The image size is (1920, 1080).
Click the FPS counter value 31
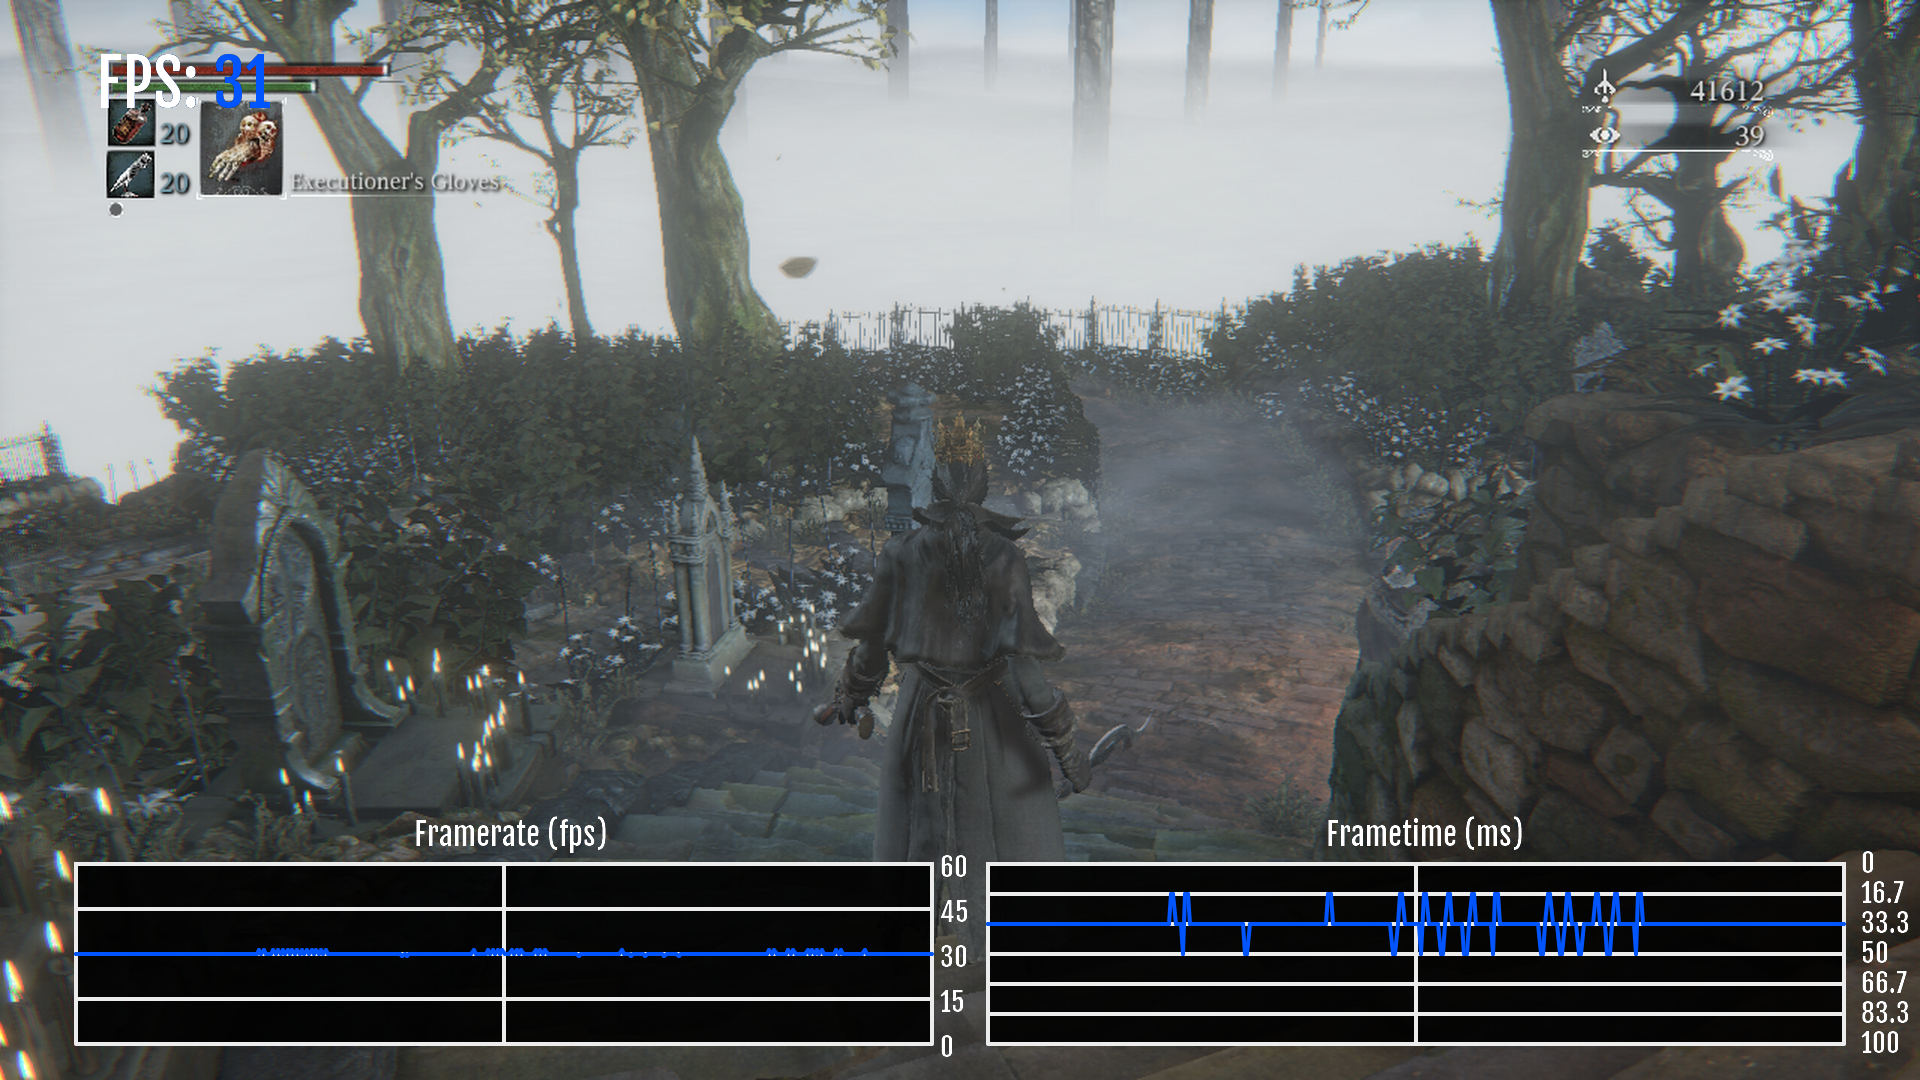243,82
